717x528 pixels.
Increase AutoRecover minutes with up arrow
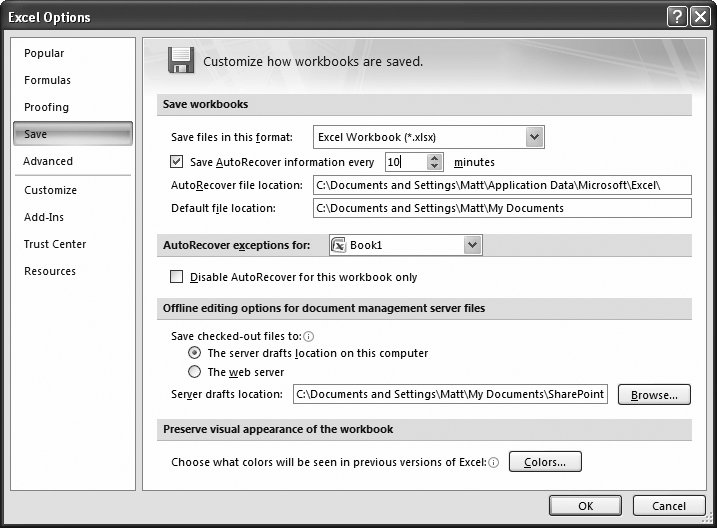click(x=434, y=157)
